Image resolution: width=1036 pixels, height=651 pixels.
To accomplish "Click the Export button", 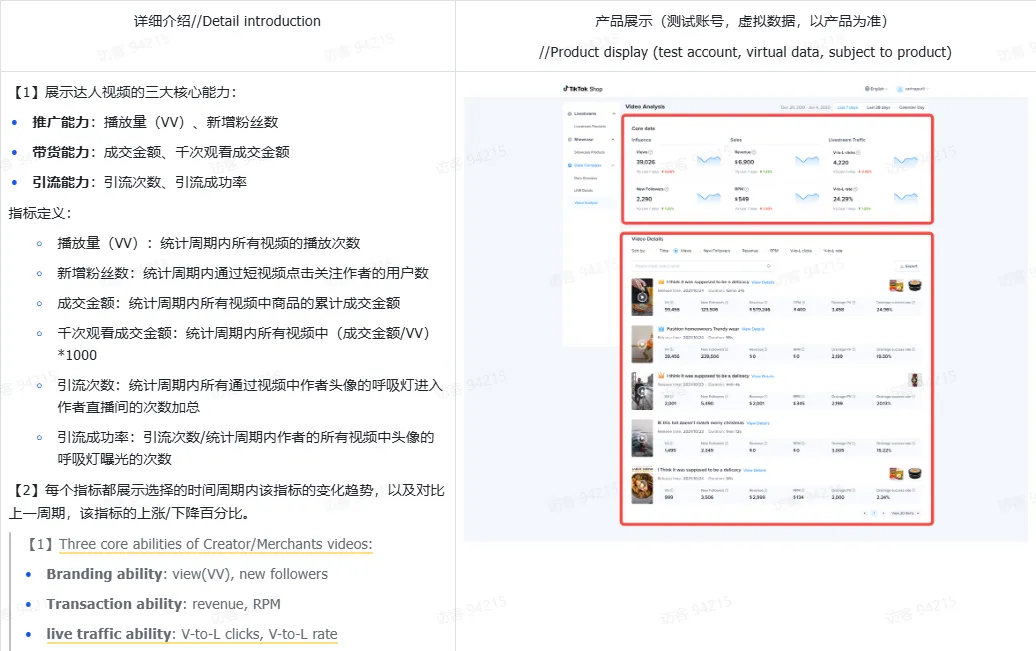I will click(x=908, y=266).
